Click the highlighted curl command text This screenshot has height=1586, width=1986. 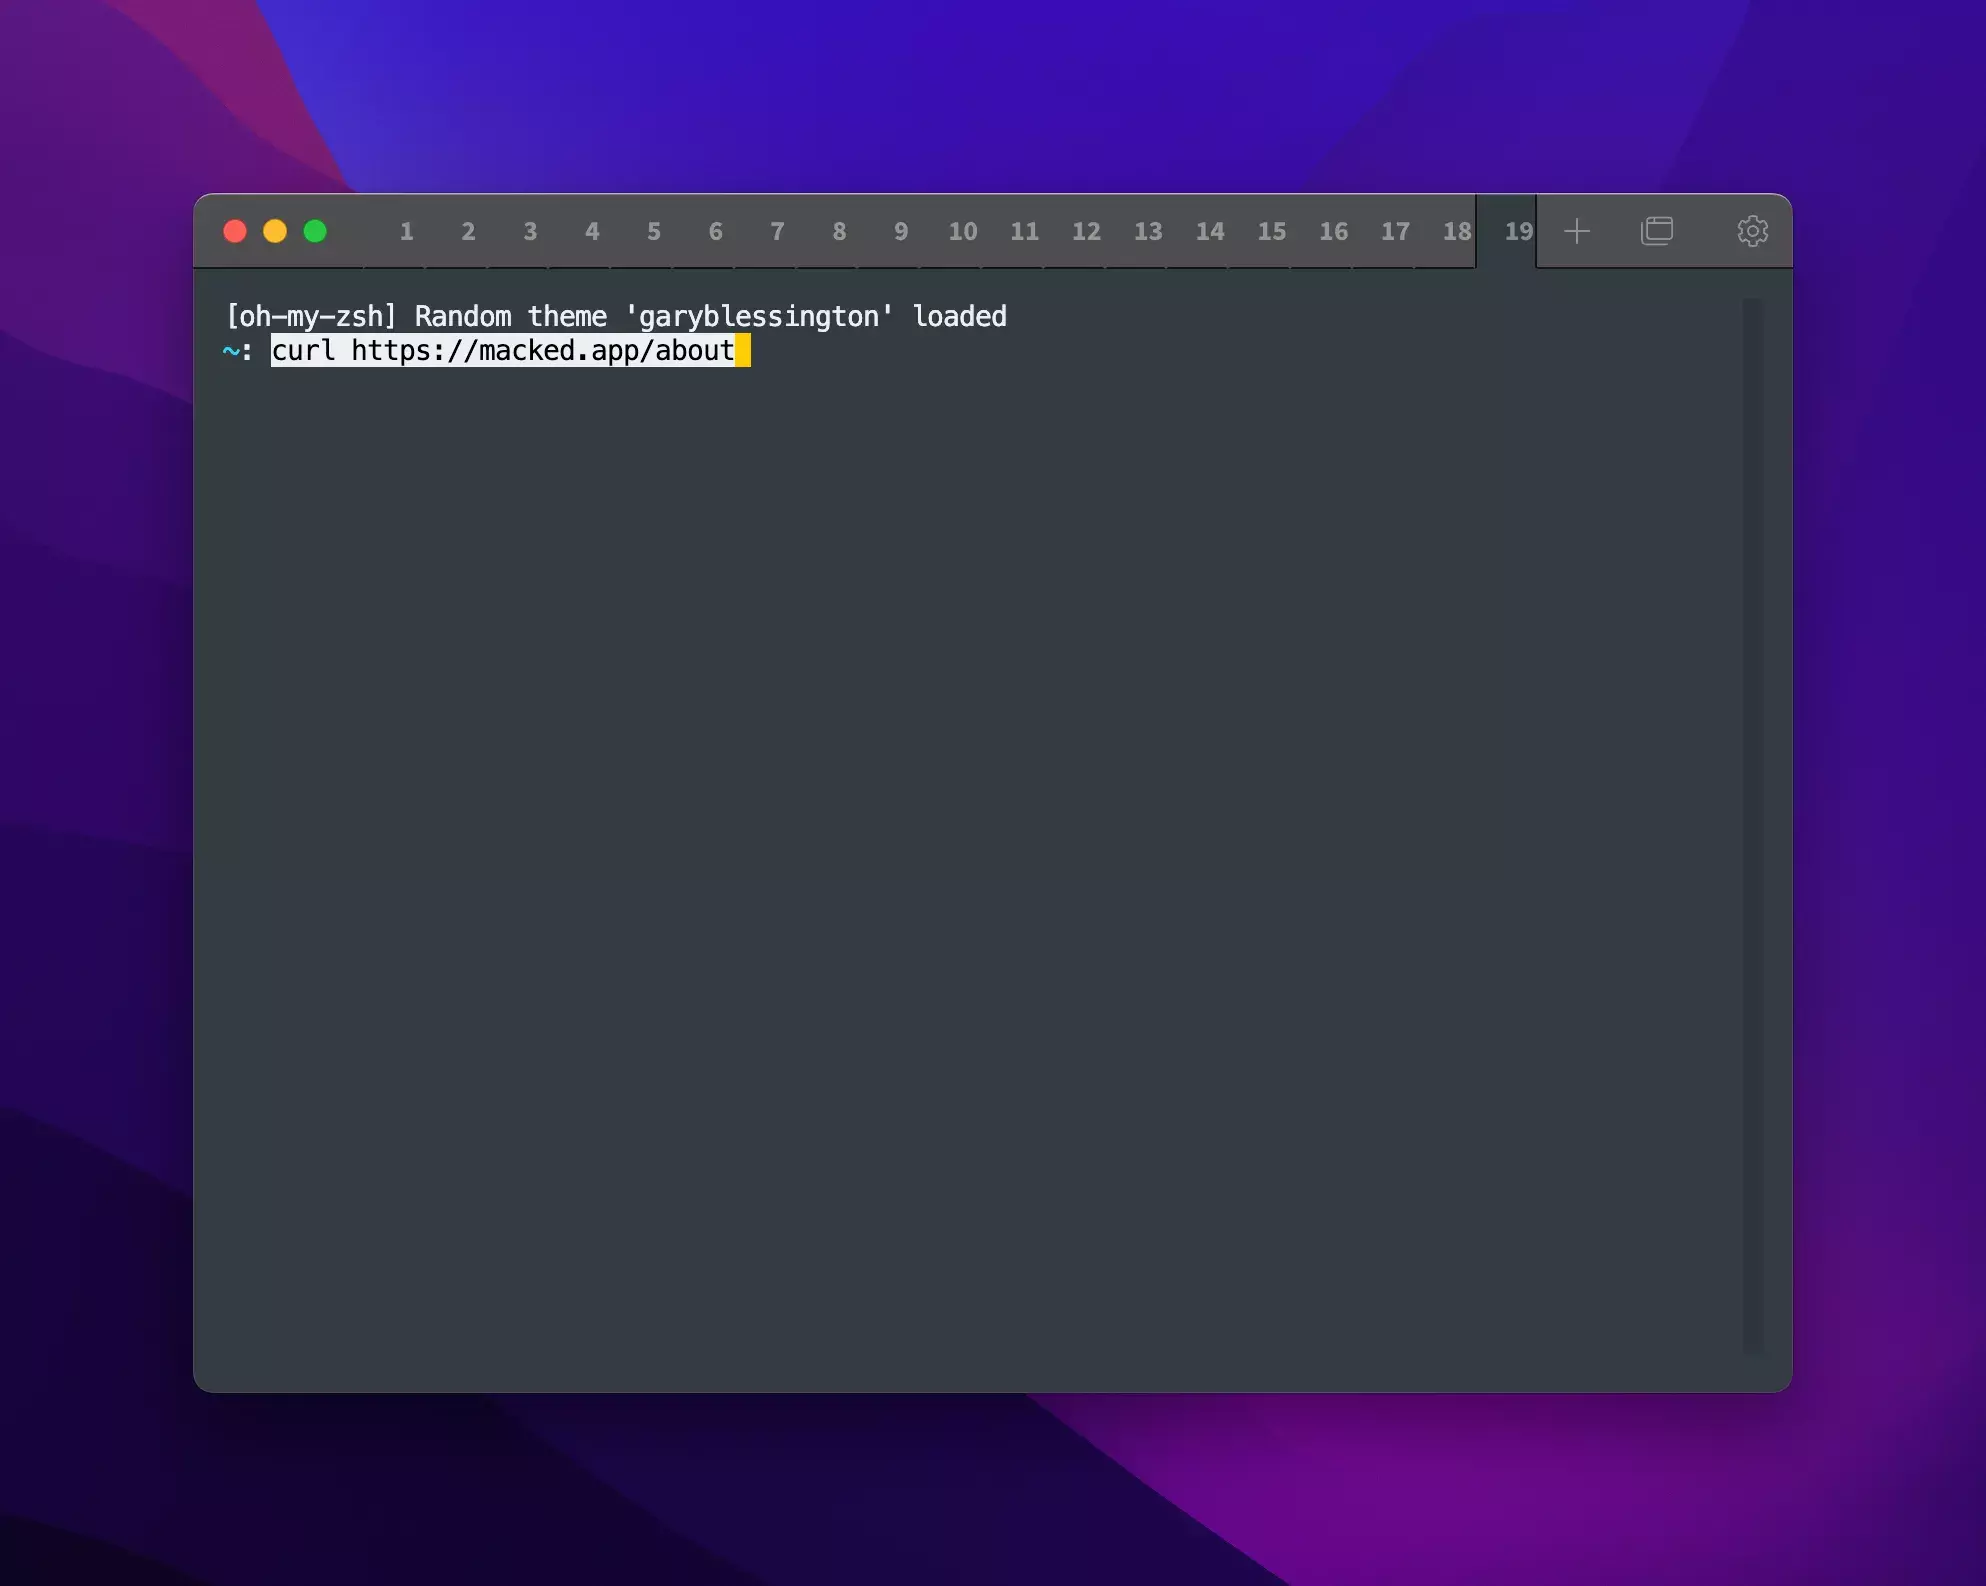[502, 351]
